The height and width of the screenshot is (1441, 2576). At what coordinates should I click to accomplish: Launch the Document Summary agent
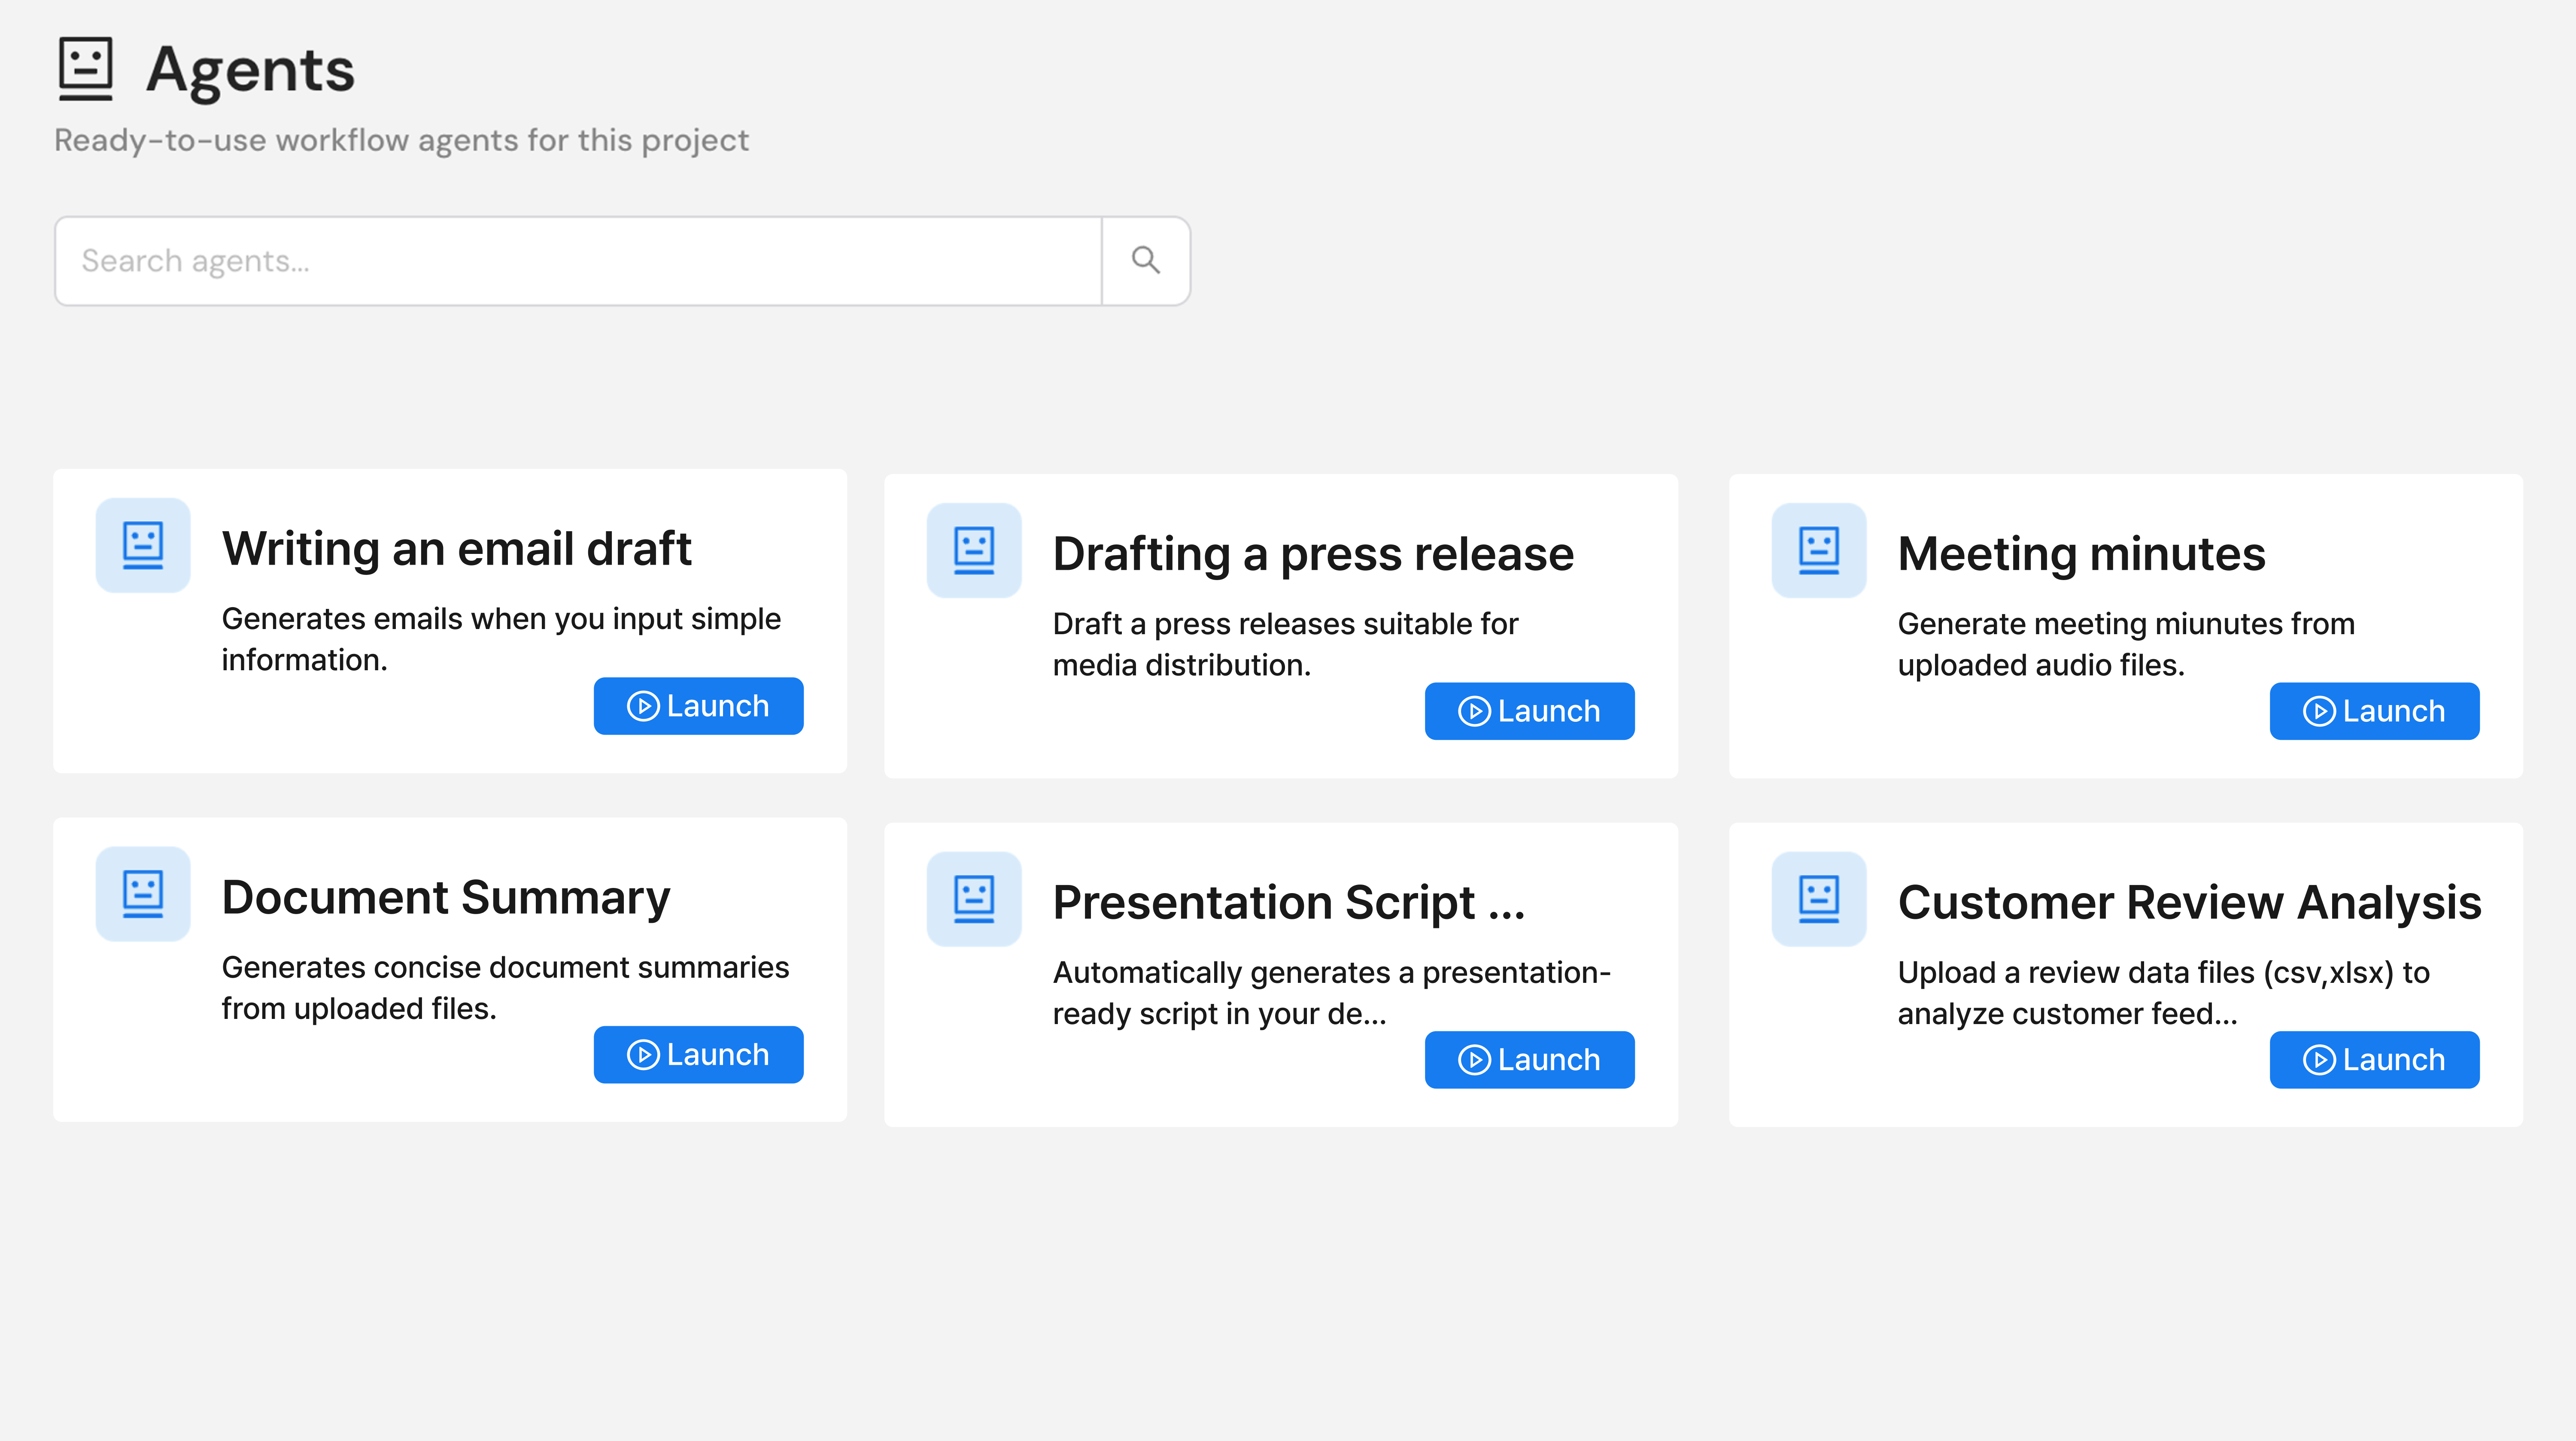coord(699,1055)
